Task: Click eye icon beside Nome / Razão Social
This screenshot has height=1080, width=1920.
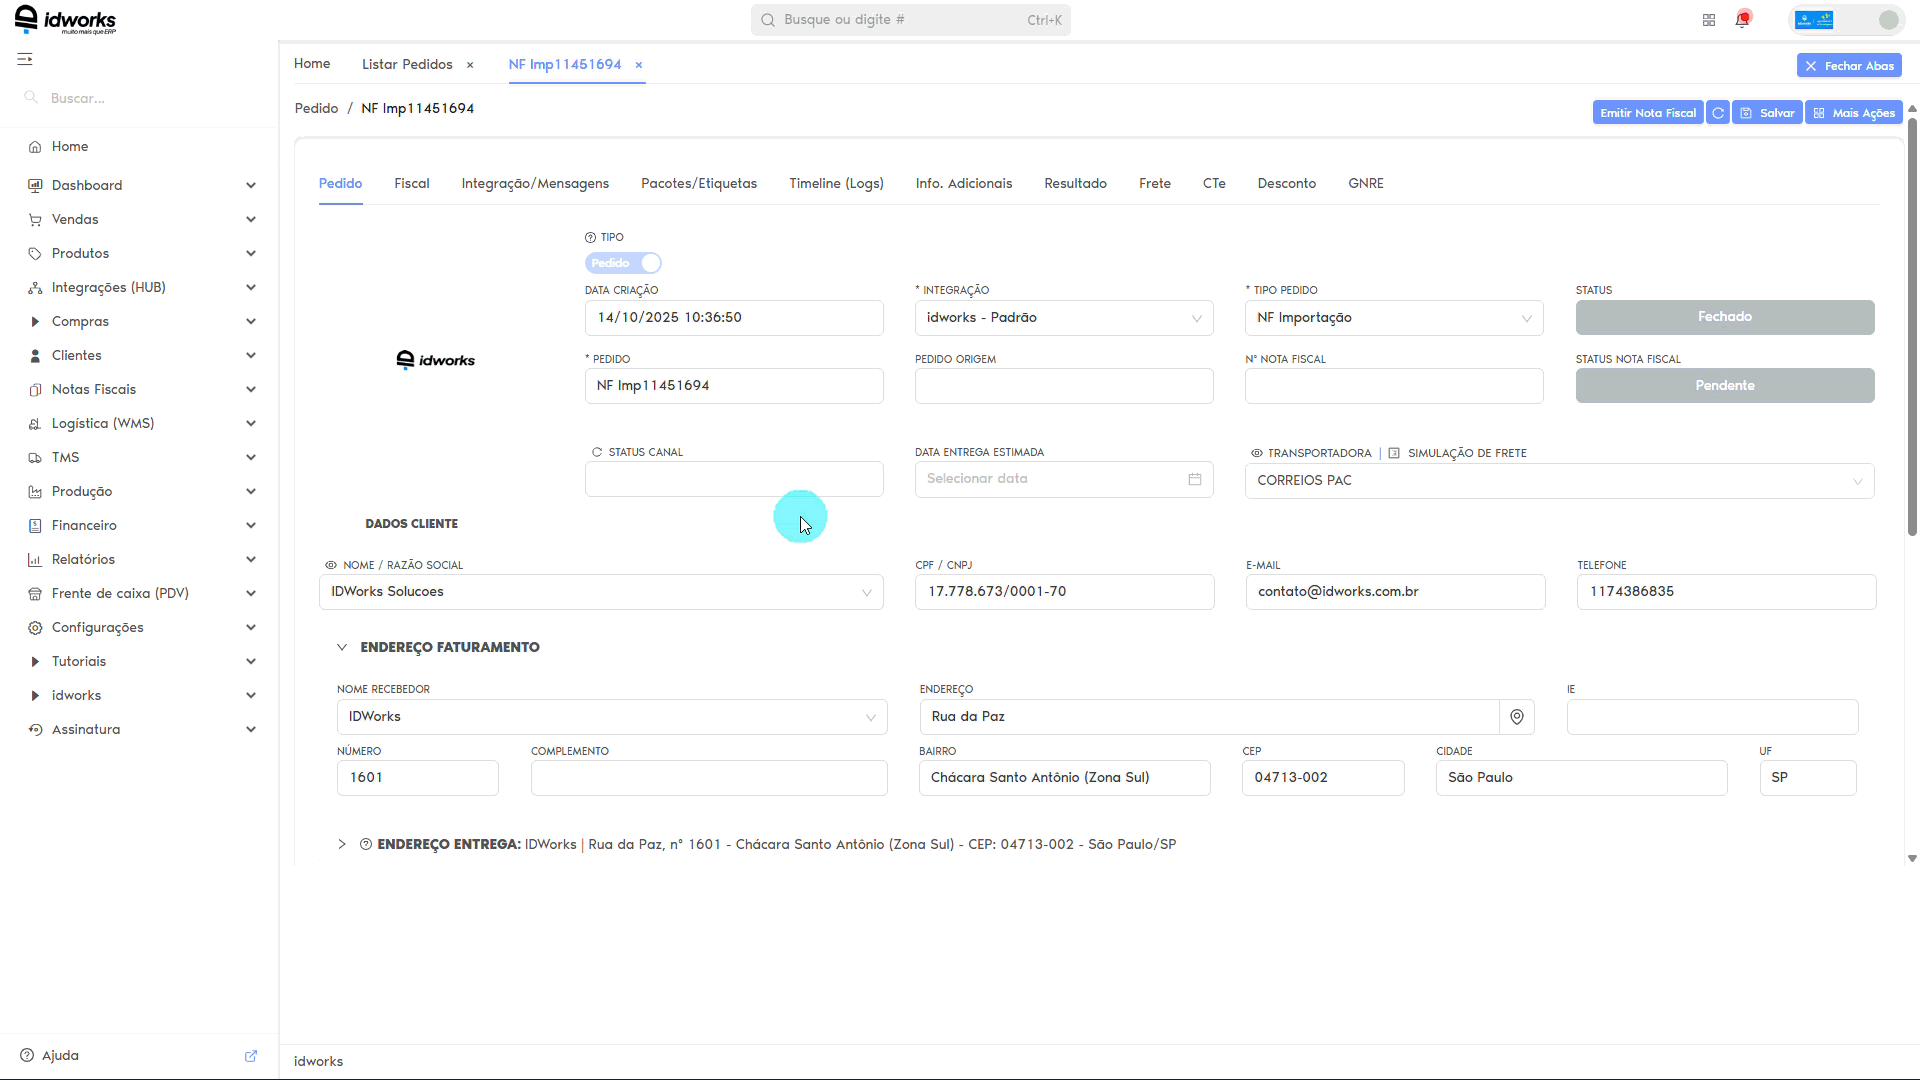Action: point(331,565)
